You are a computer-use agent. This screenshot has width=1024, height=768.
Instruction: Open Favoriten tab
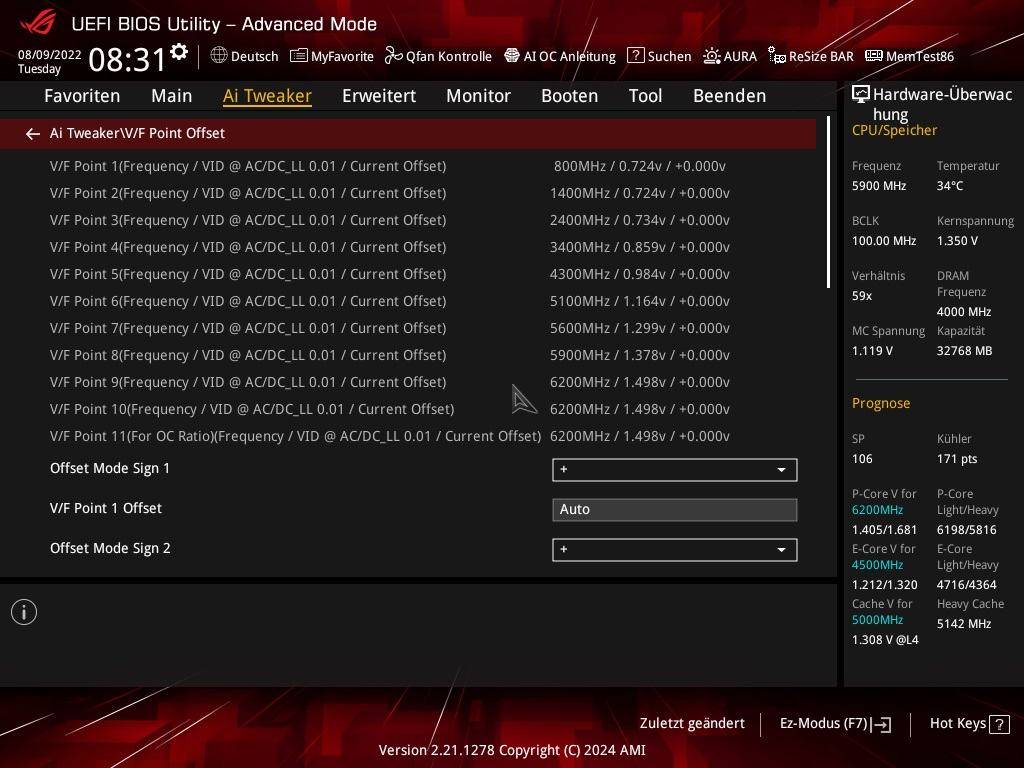click(82, 96)
